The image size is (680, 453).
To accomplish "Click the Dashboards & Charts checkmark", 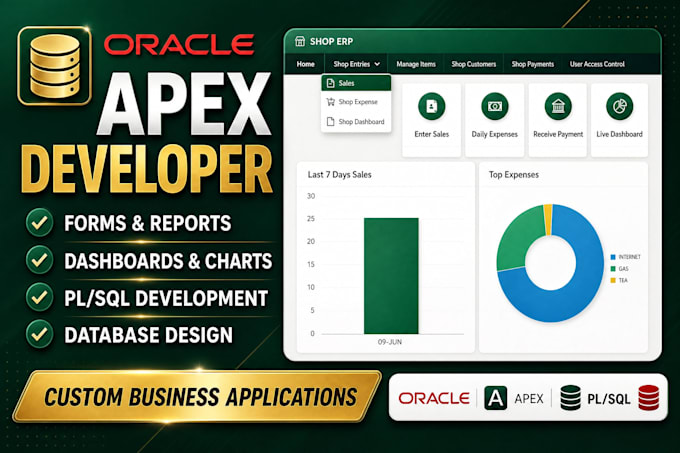I will [39, 260].
